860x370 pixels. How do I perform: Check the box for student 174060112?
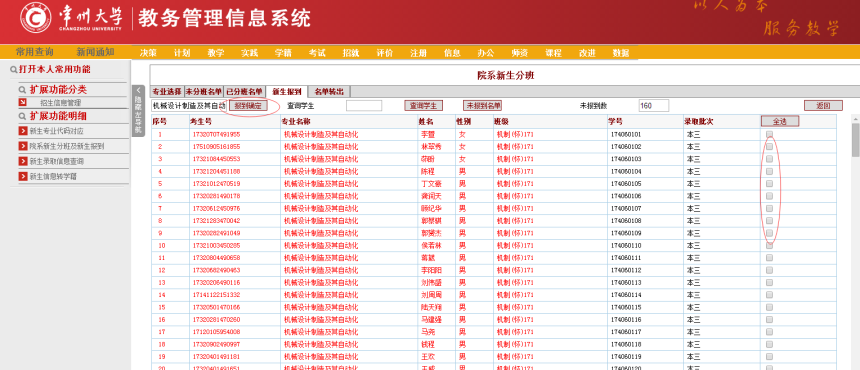click(770, 270)
